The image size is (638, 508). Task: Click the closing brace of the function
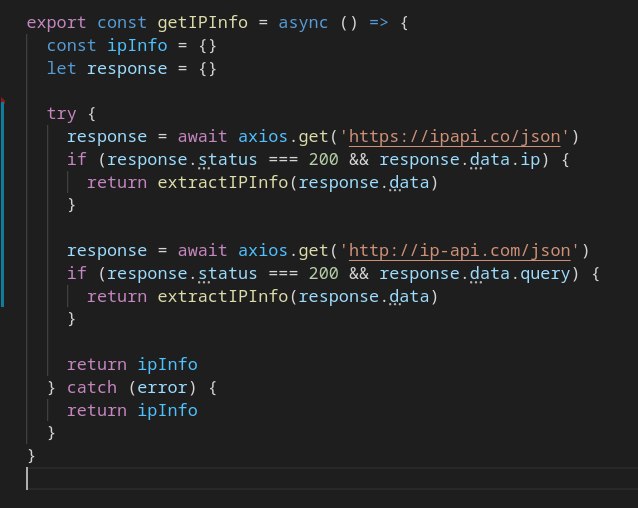[31, 456]
